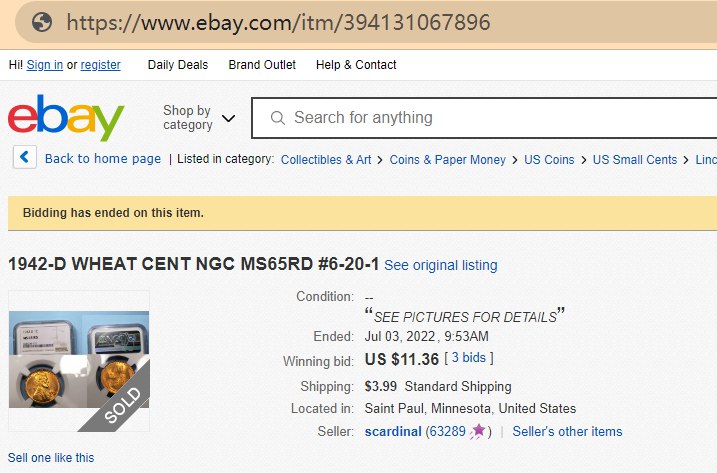Go back to home page link
Viewport: 717px width, 473px height.
[x=103, y=159]
